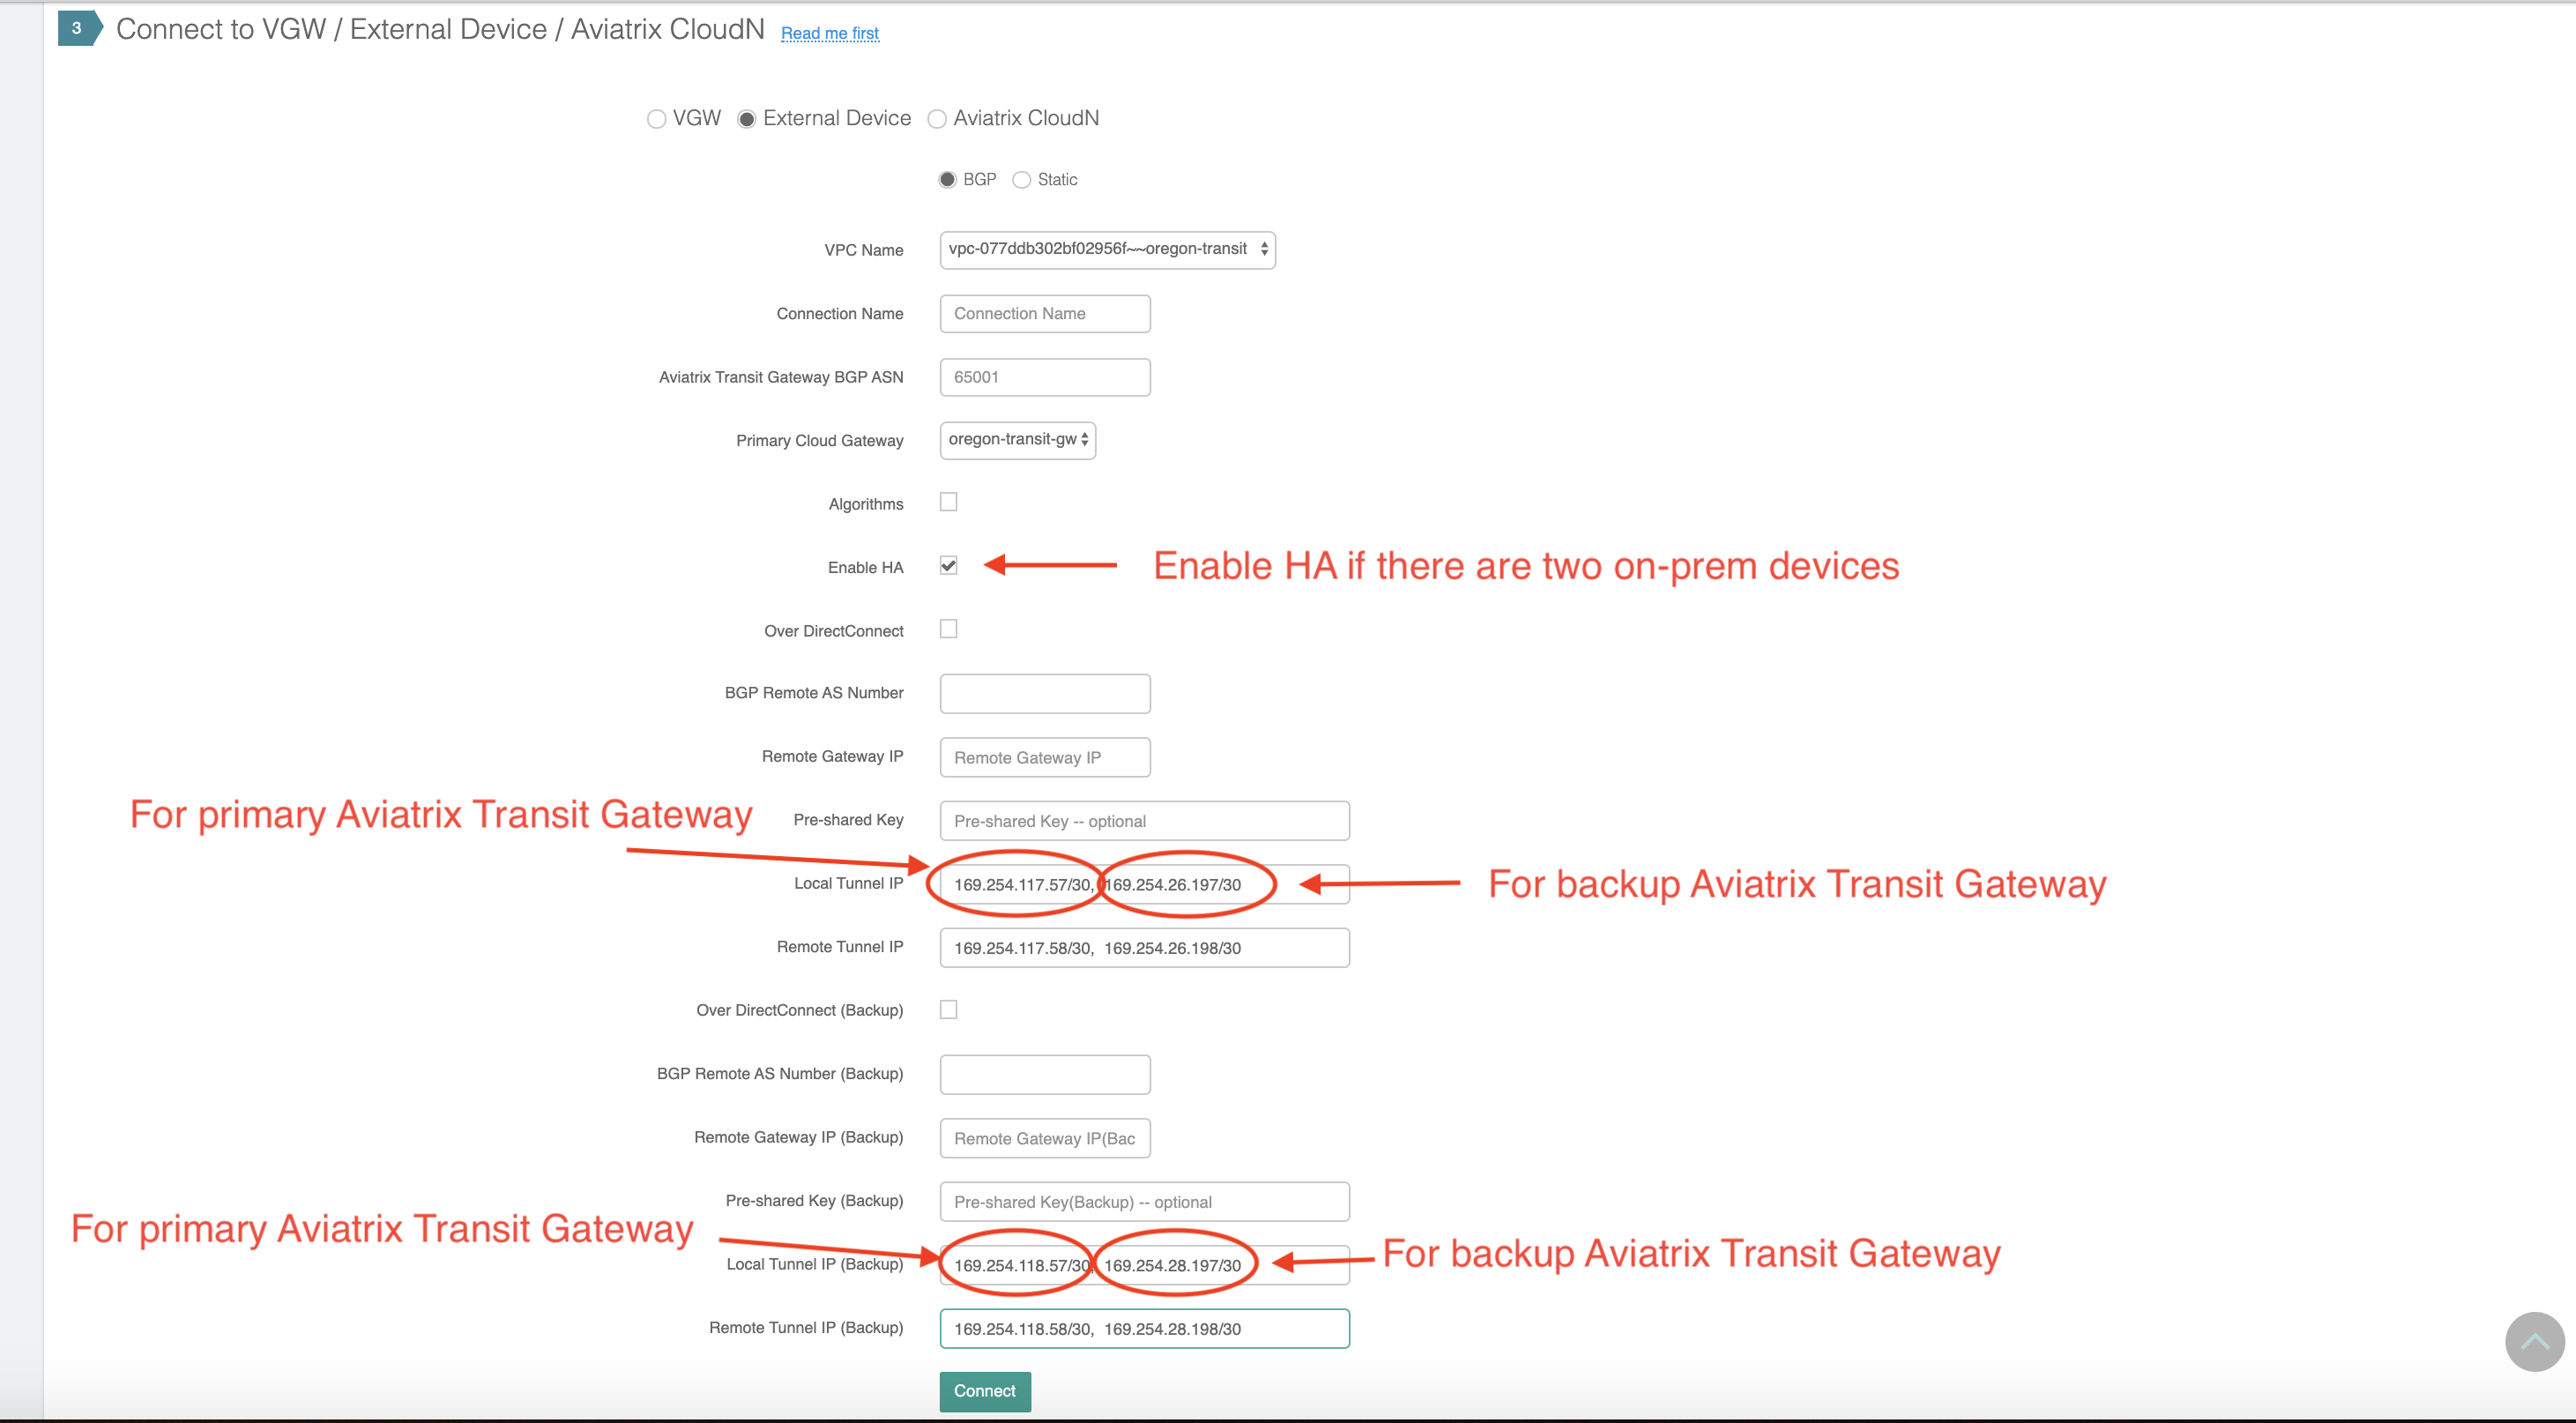Click the Connect button
Viewport: 2576px width, 1423px height.
[984, 1391]
